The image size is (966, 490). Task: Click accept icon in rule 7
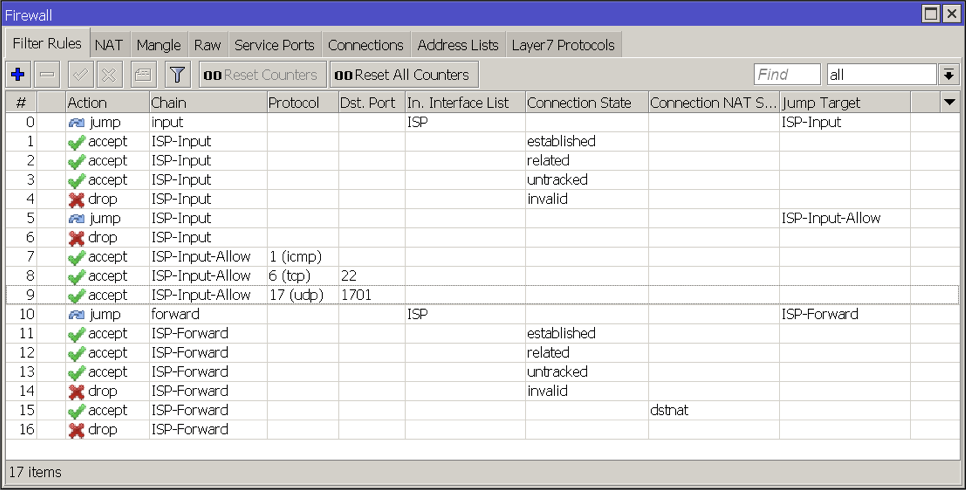coord(76,258)
